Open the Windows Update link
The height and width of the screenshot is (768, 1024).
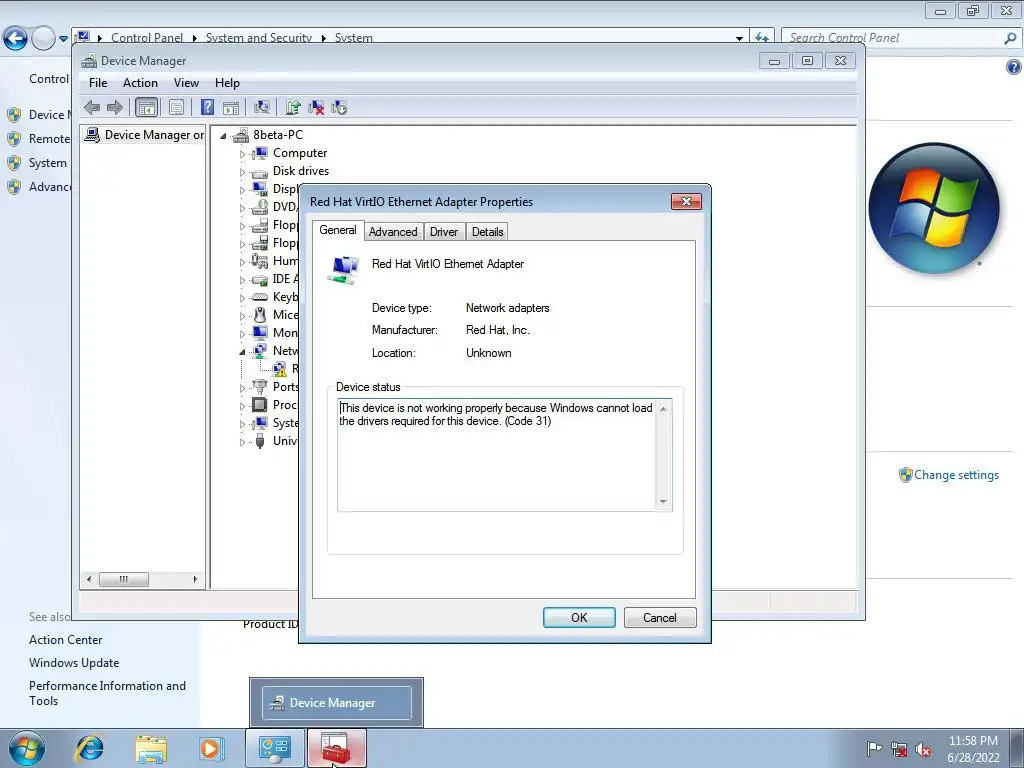(74, 663)
